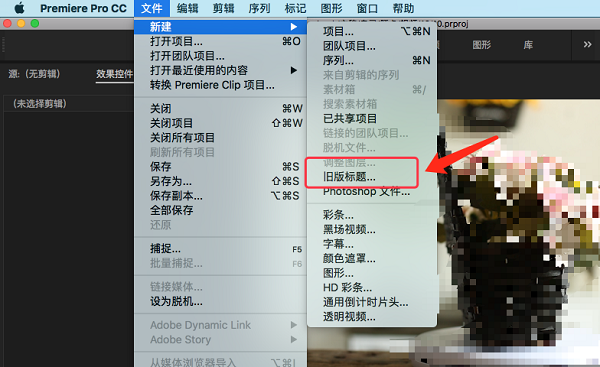Viewport: 600px width, 367px height.
Task: Open the 效果控件 panel tab
Action: coord(114,74)
